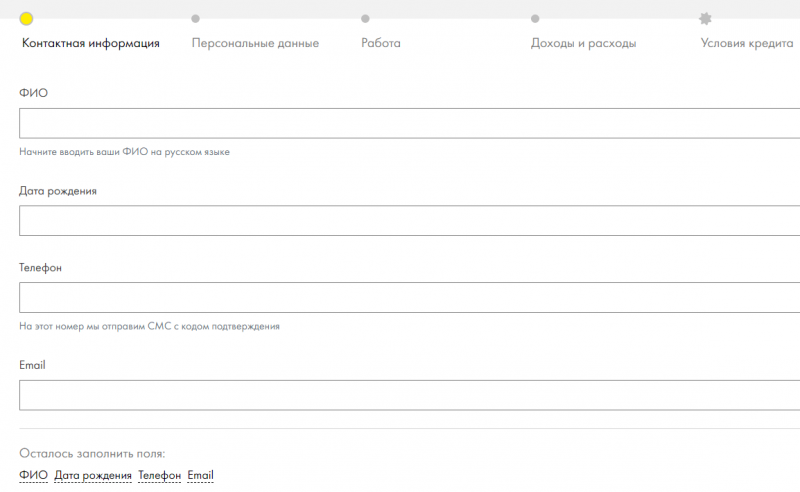Open the Доходы и расходы step
Screen dimensions: 800x492
583,43
